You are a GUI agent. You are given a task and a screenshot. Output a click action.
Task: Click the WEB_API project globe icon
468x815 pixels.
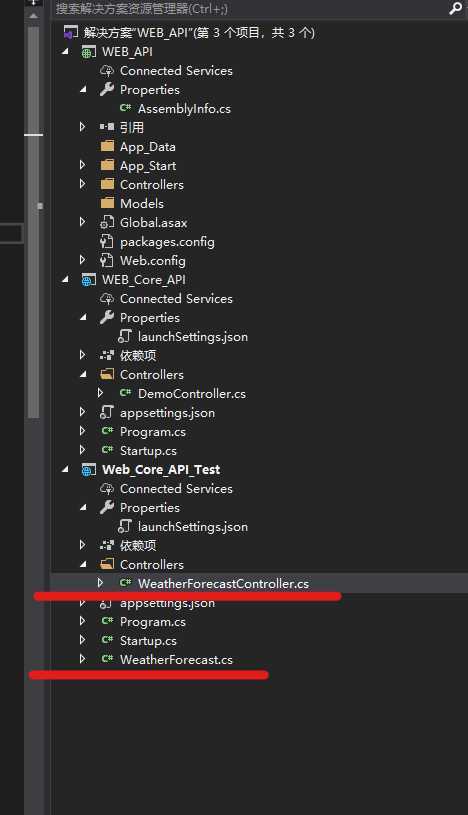click(x=88, y=52)
